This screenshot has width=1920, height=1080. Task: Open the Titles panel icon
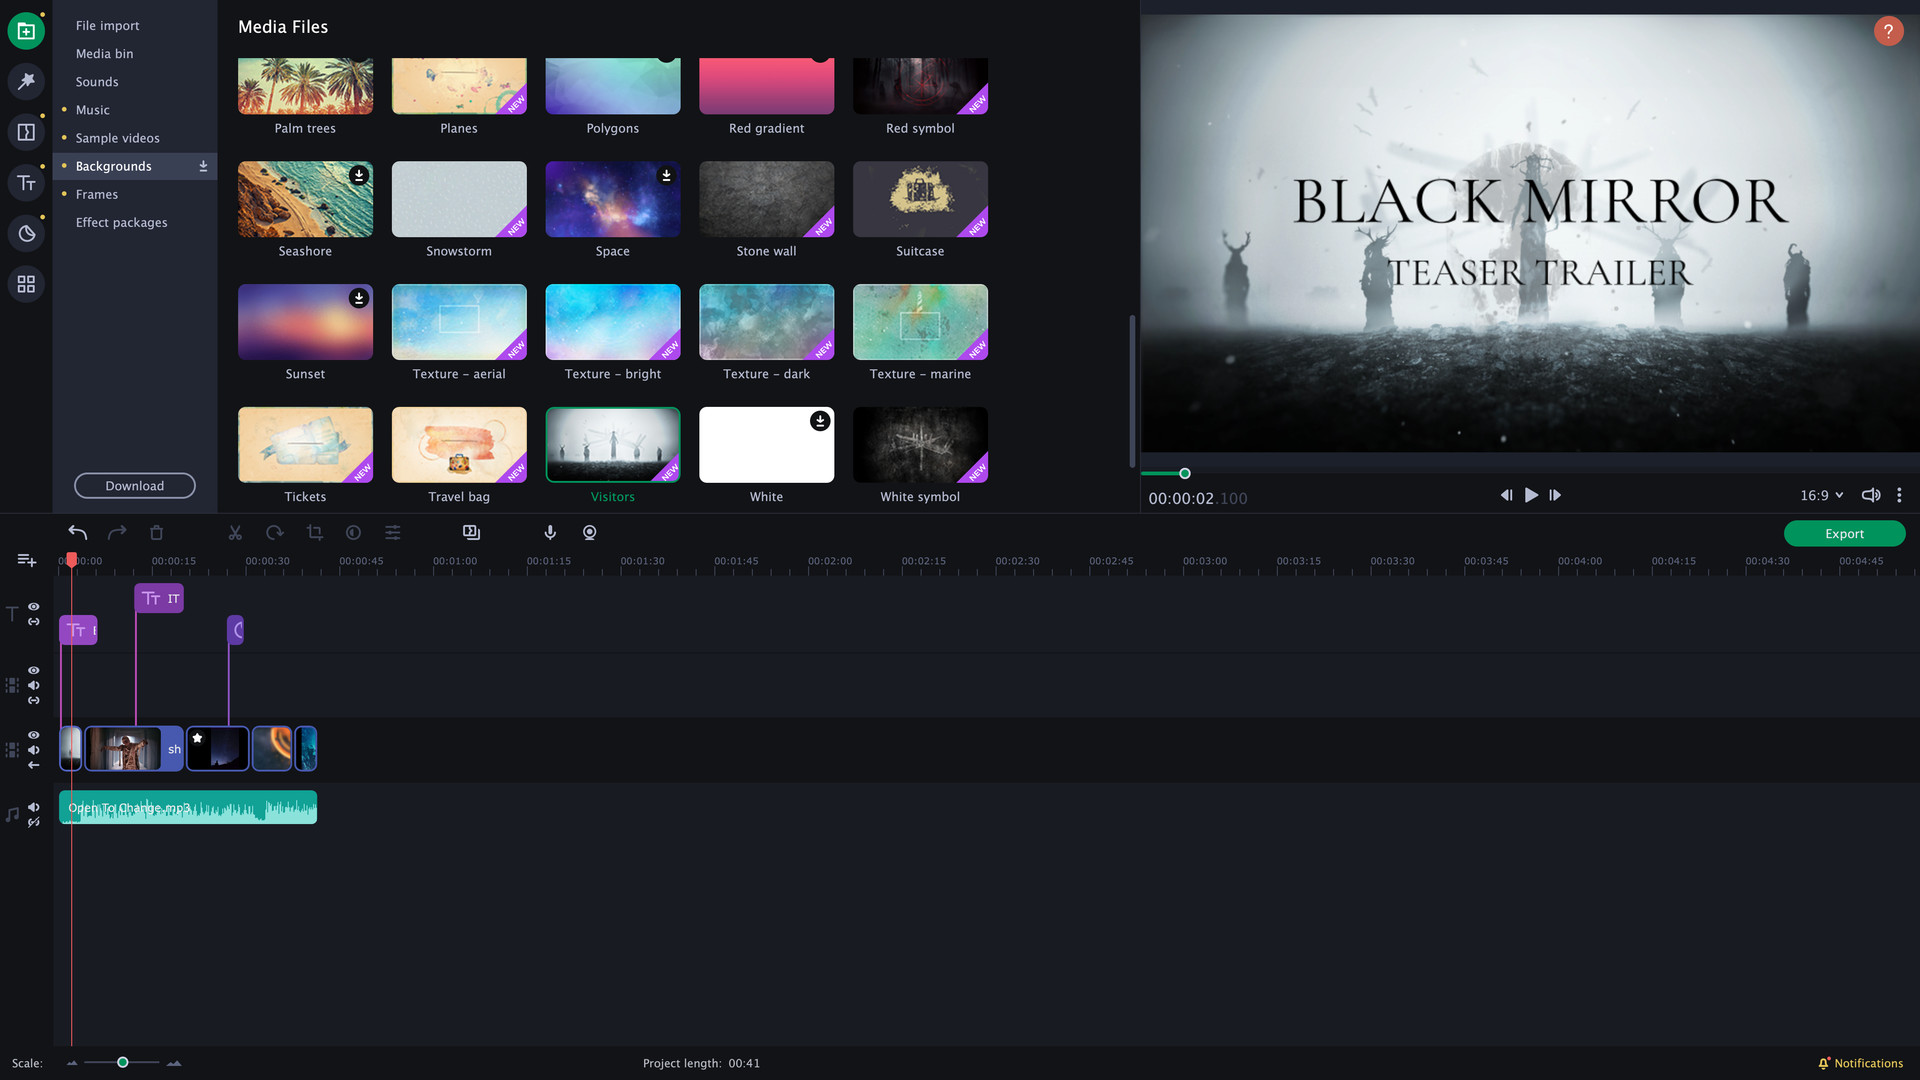pos(26,183)
